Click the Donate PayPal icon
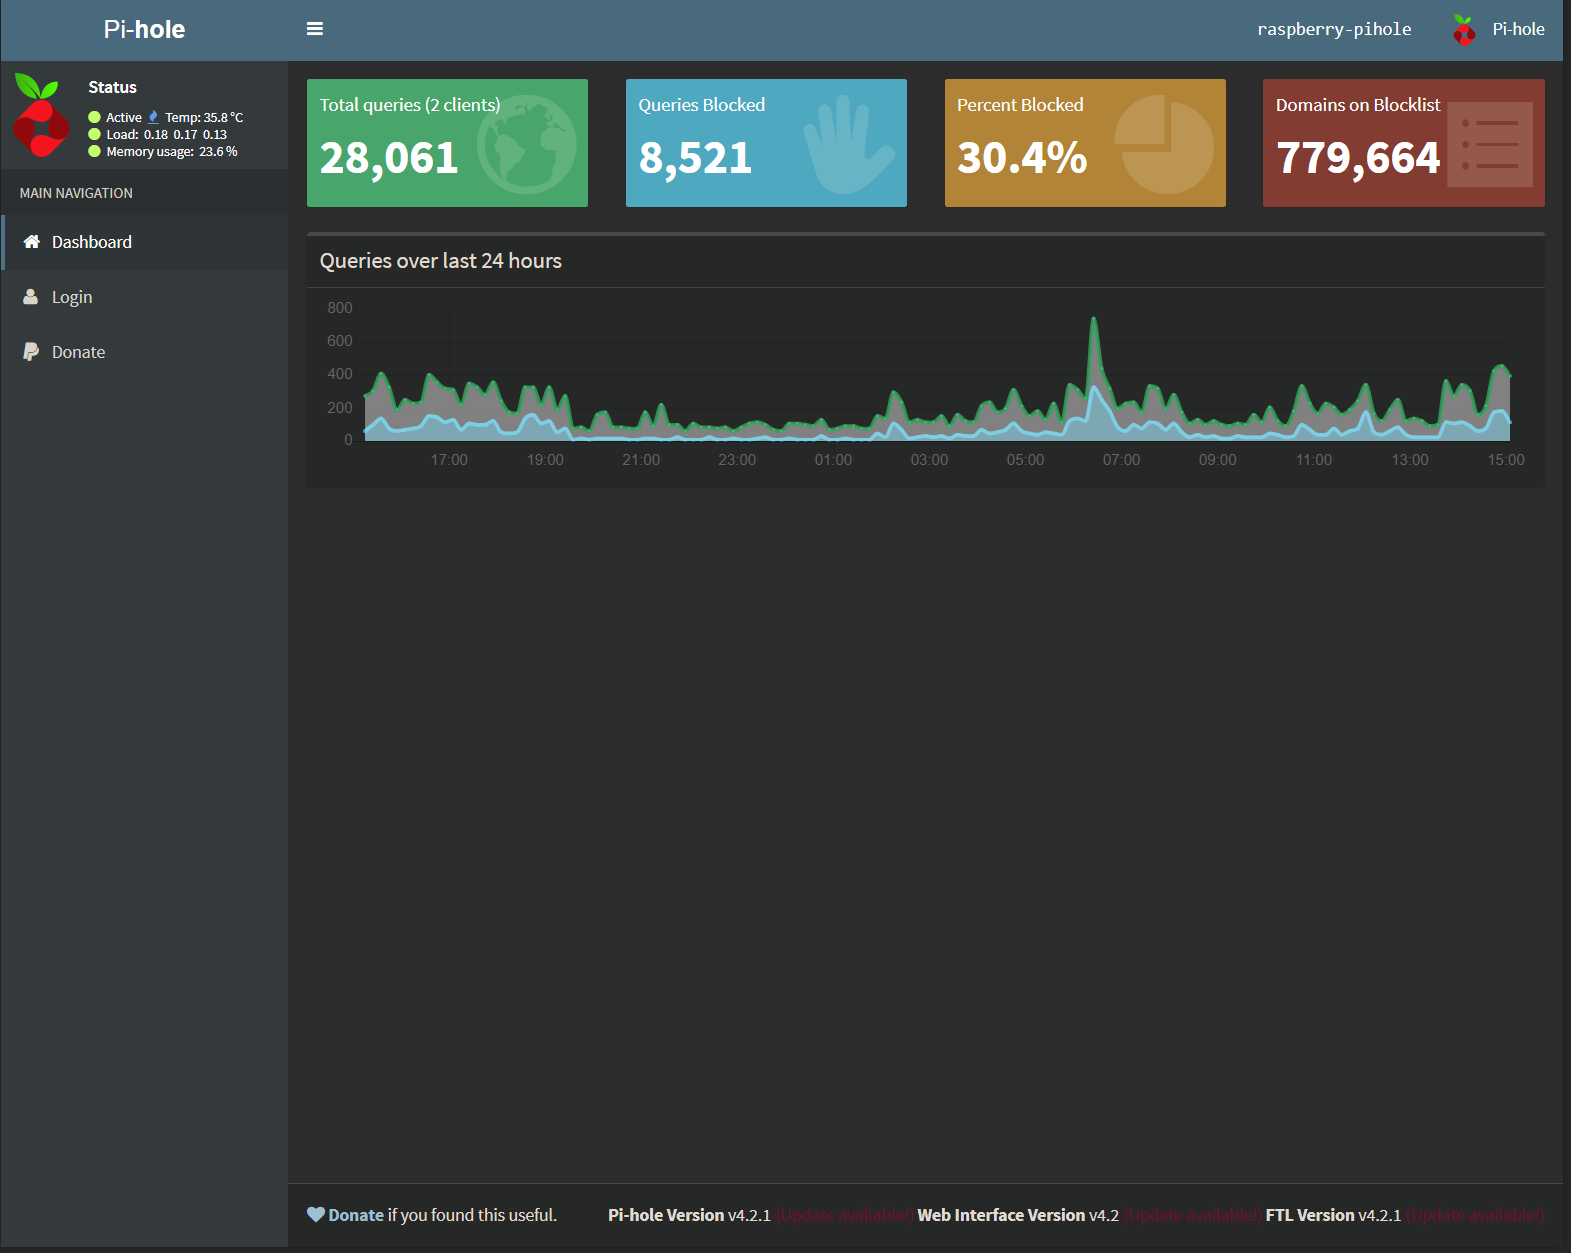The width and height of the screenshot is (1571, 1253). click(x=31, y=352)
